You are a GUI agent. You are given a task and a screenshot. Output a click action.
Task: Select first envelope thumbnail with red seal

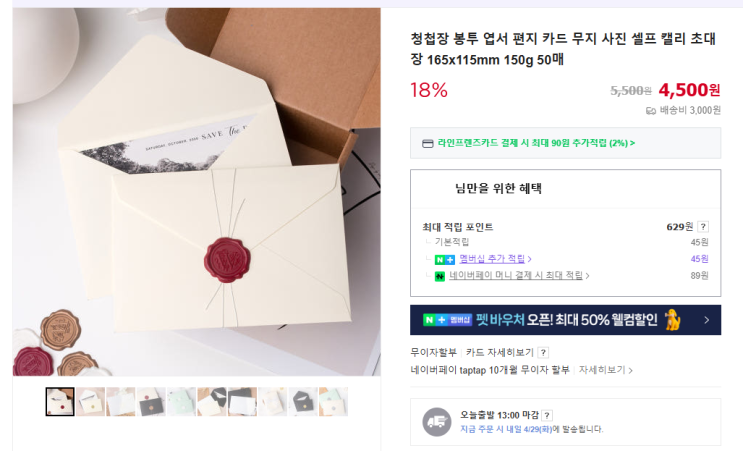point(60,402)
